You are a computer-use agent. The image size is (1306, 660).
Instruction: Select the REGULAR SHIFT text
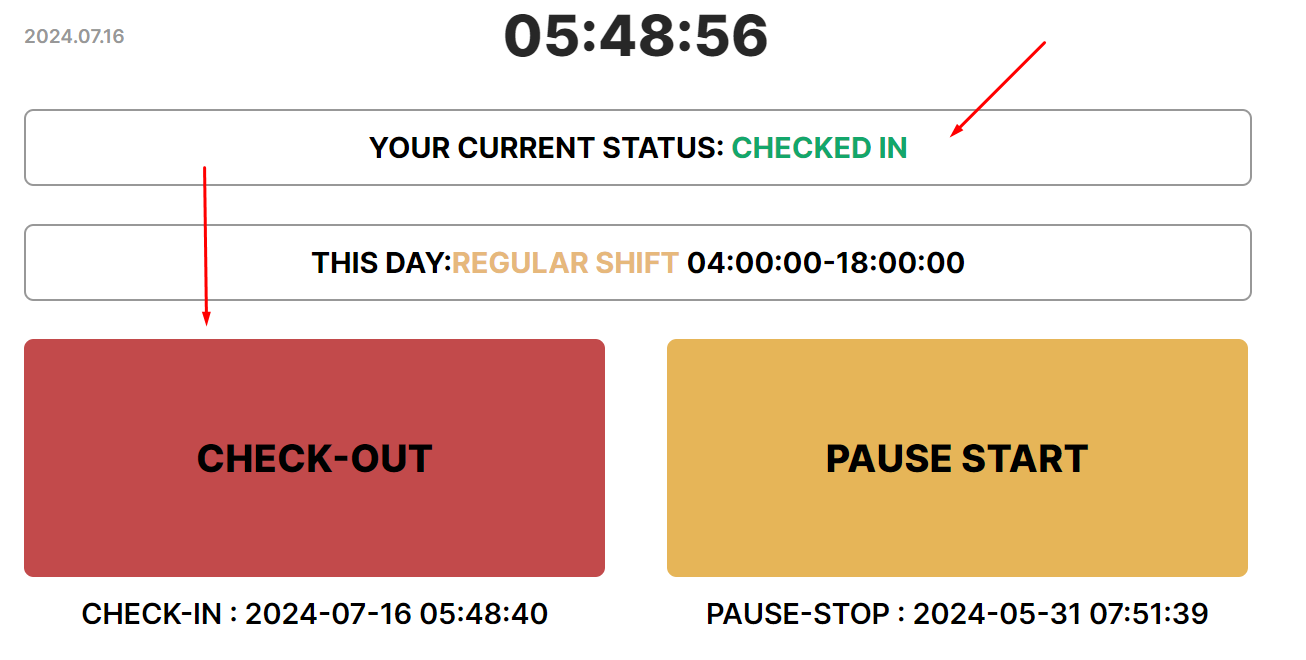click(565, 263)
